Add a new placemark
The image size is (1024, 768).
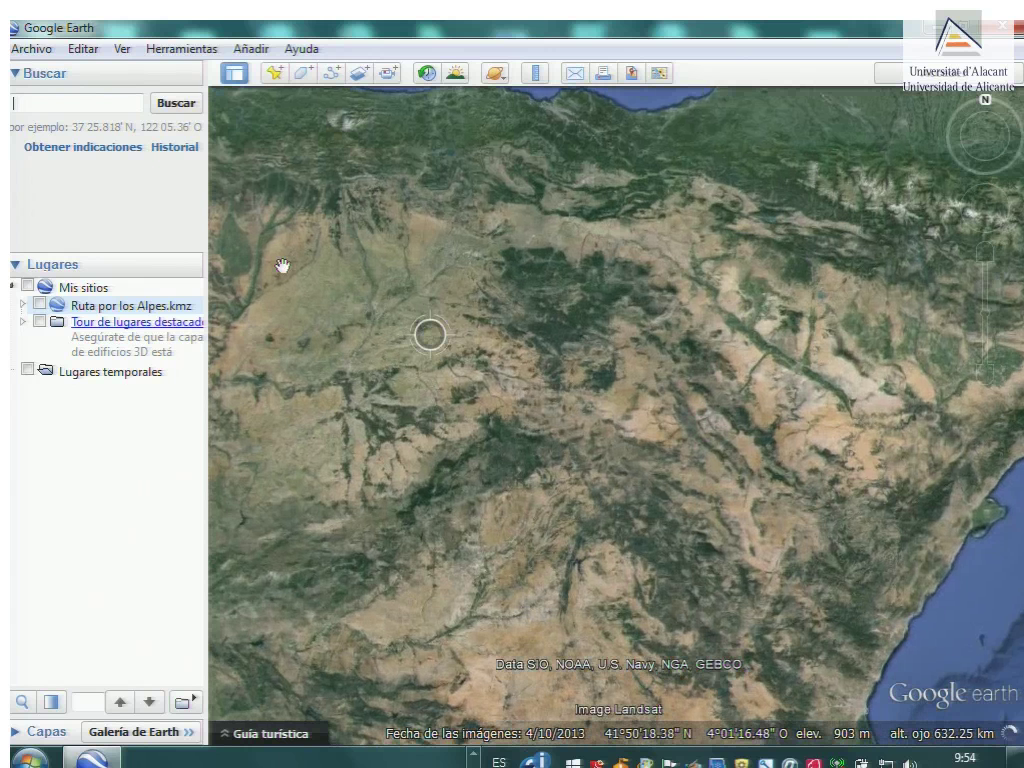(x=274, y=73)
